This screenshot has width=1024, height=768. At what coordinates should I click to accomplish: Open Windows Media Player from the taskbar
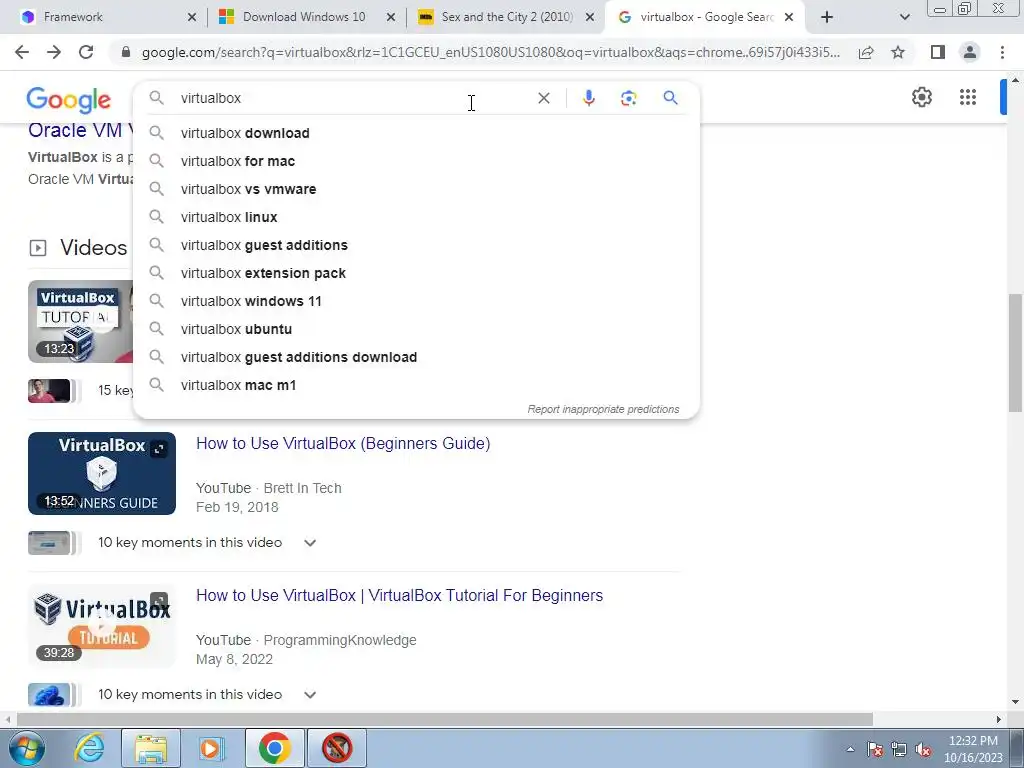[210, 748]
